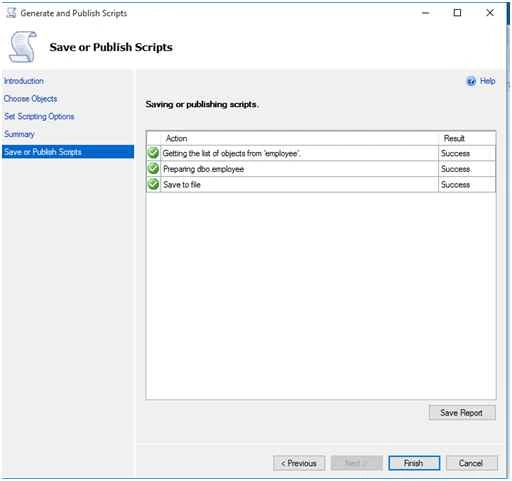Click the green check icon for 'Save to file'
This screenshot has width=512, height=481.
pyautogui.click(x=153, y=184)
